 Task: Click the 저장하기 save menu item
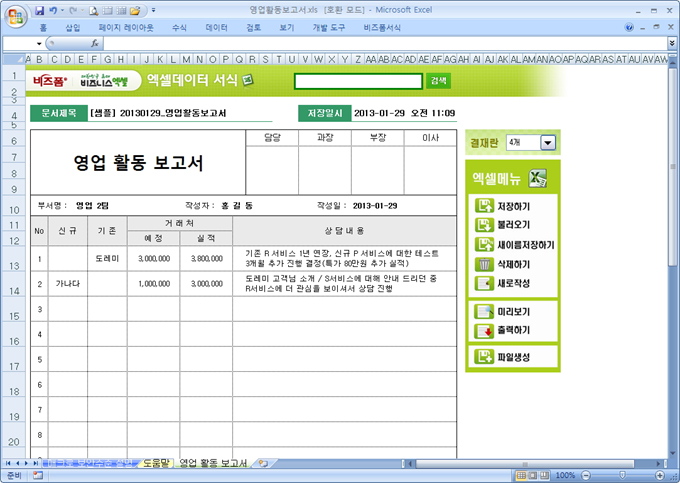point(503,206)
